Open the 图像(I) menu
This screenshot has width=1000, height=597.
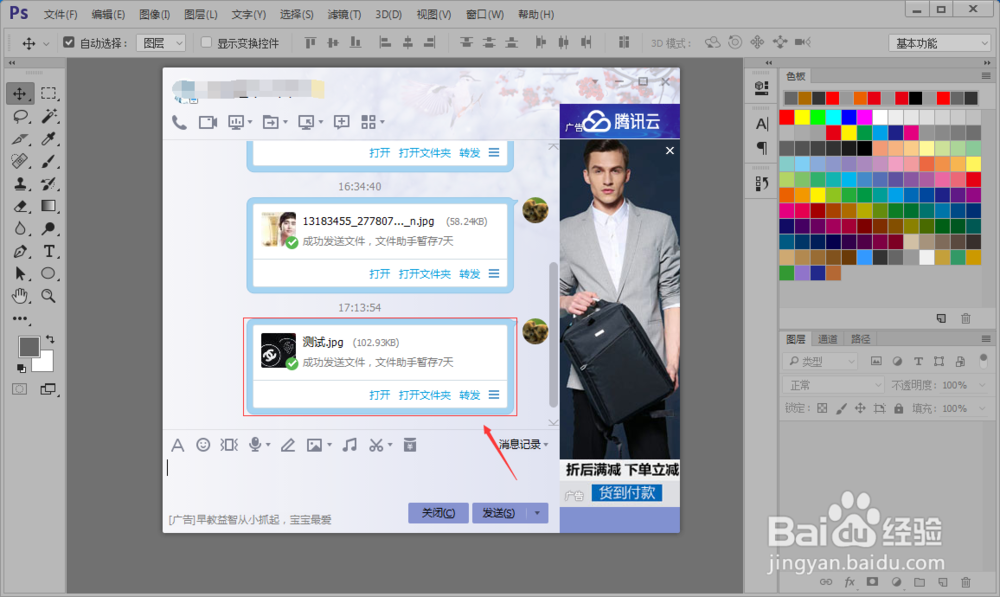pos(154,14)
